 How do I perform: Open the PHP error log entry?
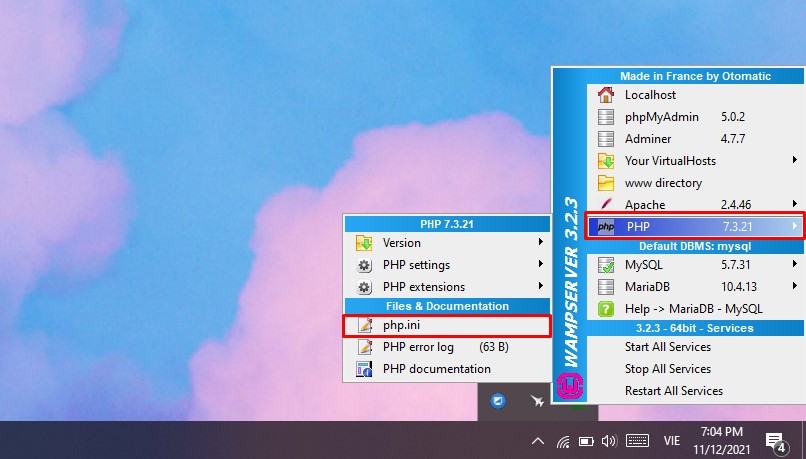[418, 347]
